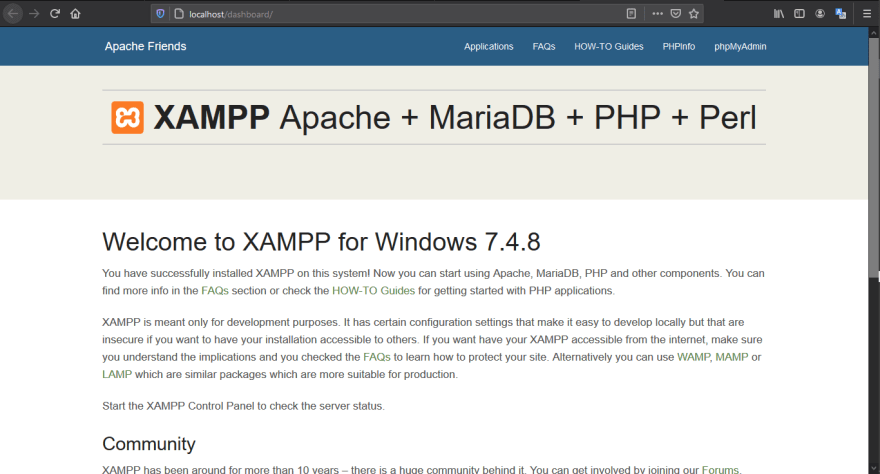Image resolution: width=880 pixels, height=474 pixels.
Task: Toggle Reader View in address bar
Action: pos(631,14)
